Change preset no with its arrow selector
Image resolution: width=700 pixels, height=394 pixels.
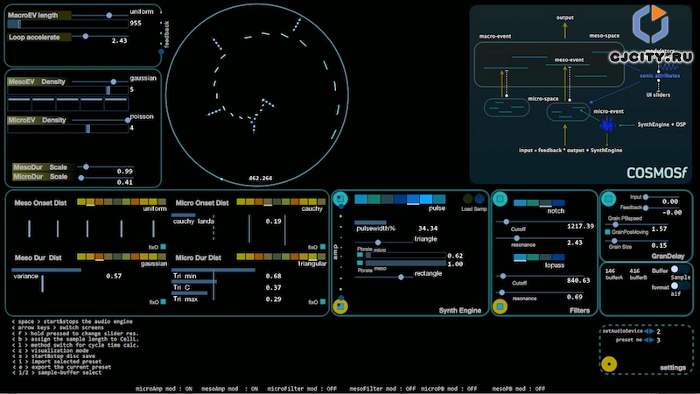649,340
